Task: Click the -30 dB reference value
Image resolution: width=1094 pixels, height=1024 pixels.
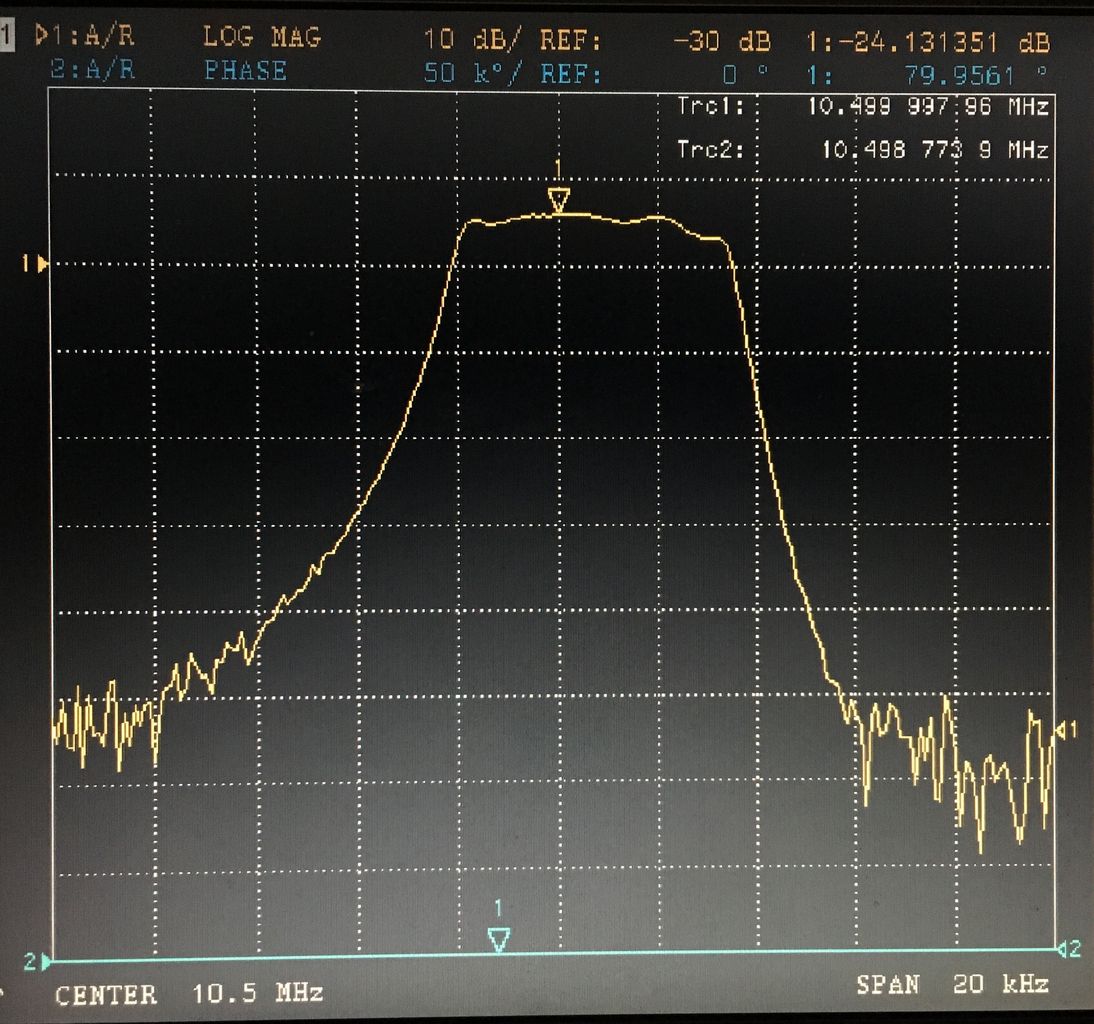Action: pyautogui.click(x=721, y=41)
